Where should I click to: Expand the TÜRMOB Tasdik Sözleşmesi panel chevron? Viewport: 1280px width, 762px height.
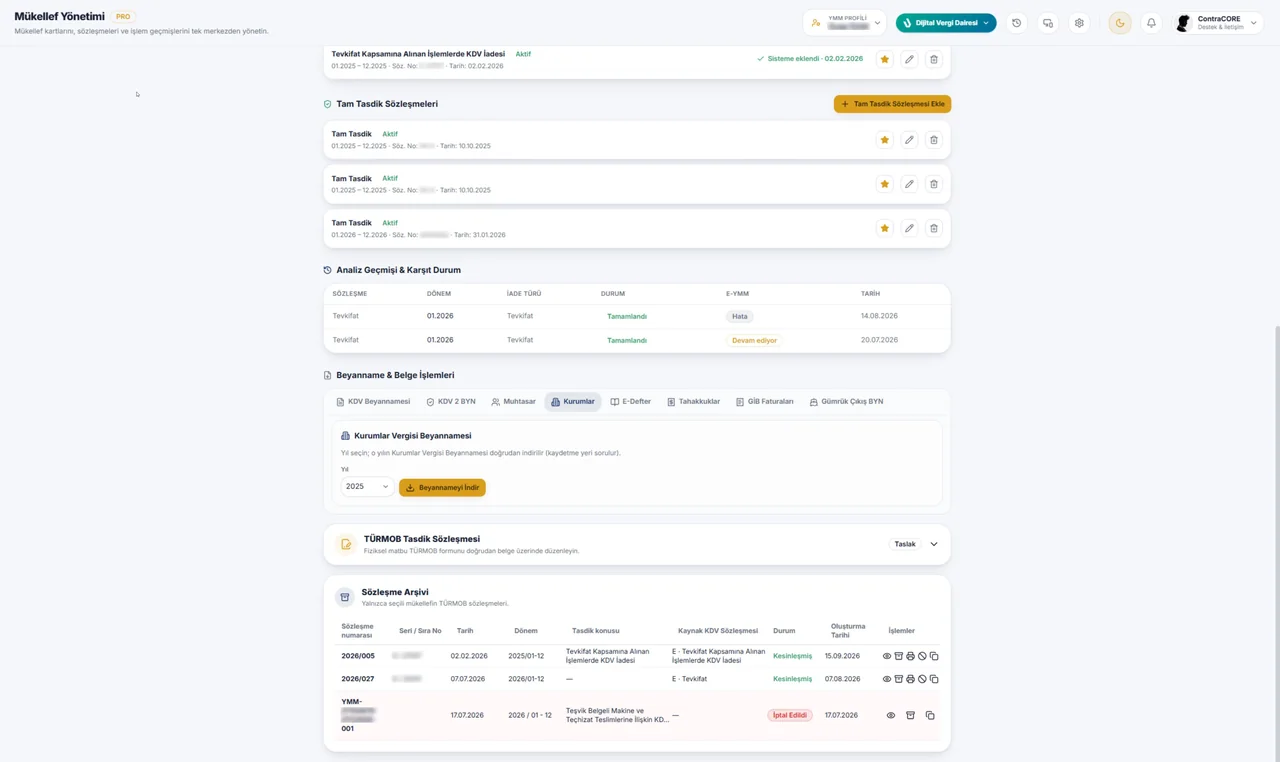click(x=934, y=544)
